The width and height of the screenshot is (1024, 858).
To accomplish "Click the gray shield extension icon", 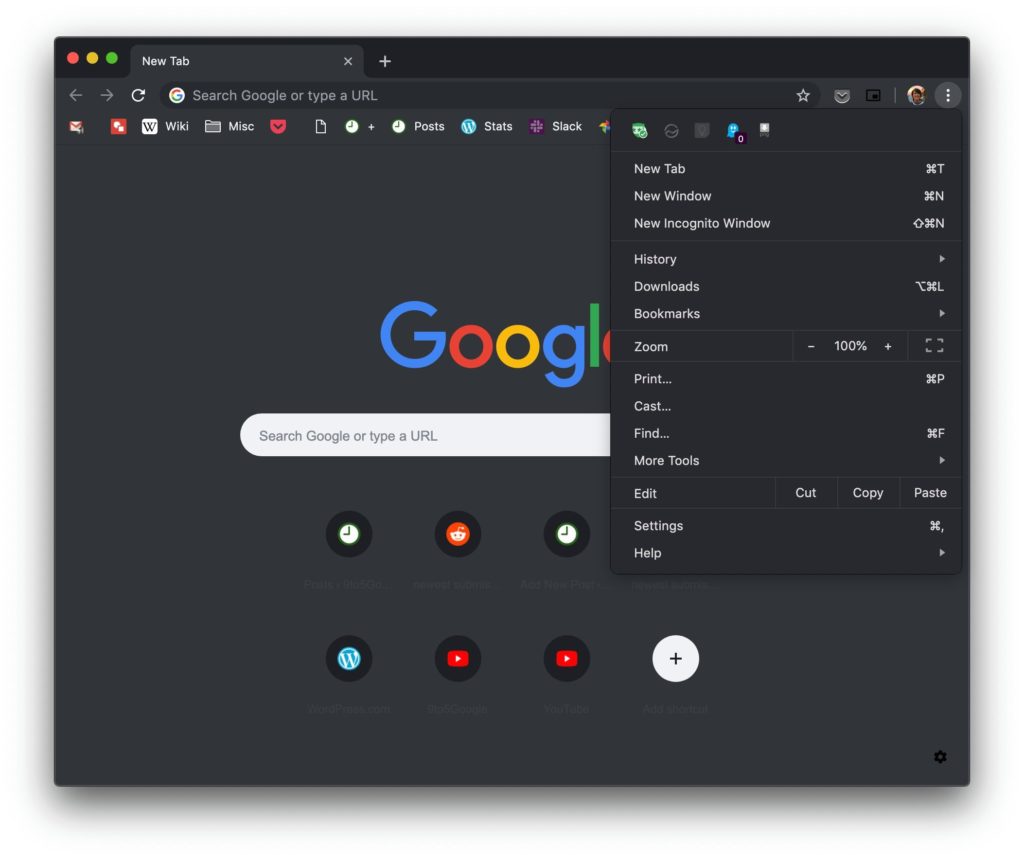I will pyautogui.click(x=702, y=130).
